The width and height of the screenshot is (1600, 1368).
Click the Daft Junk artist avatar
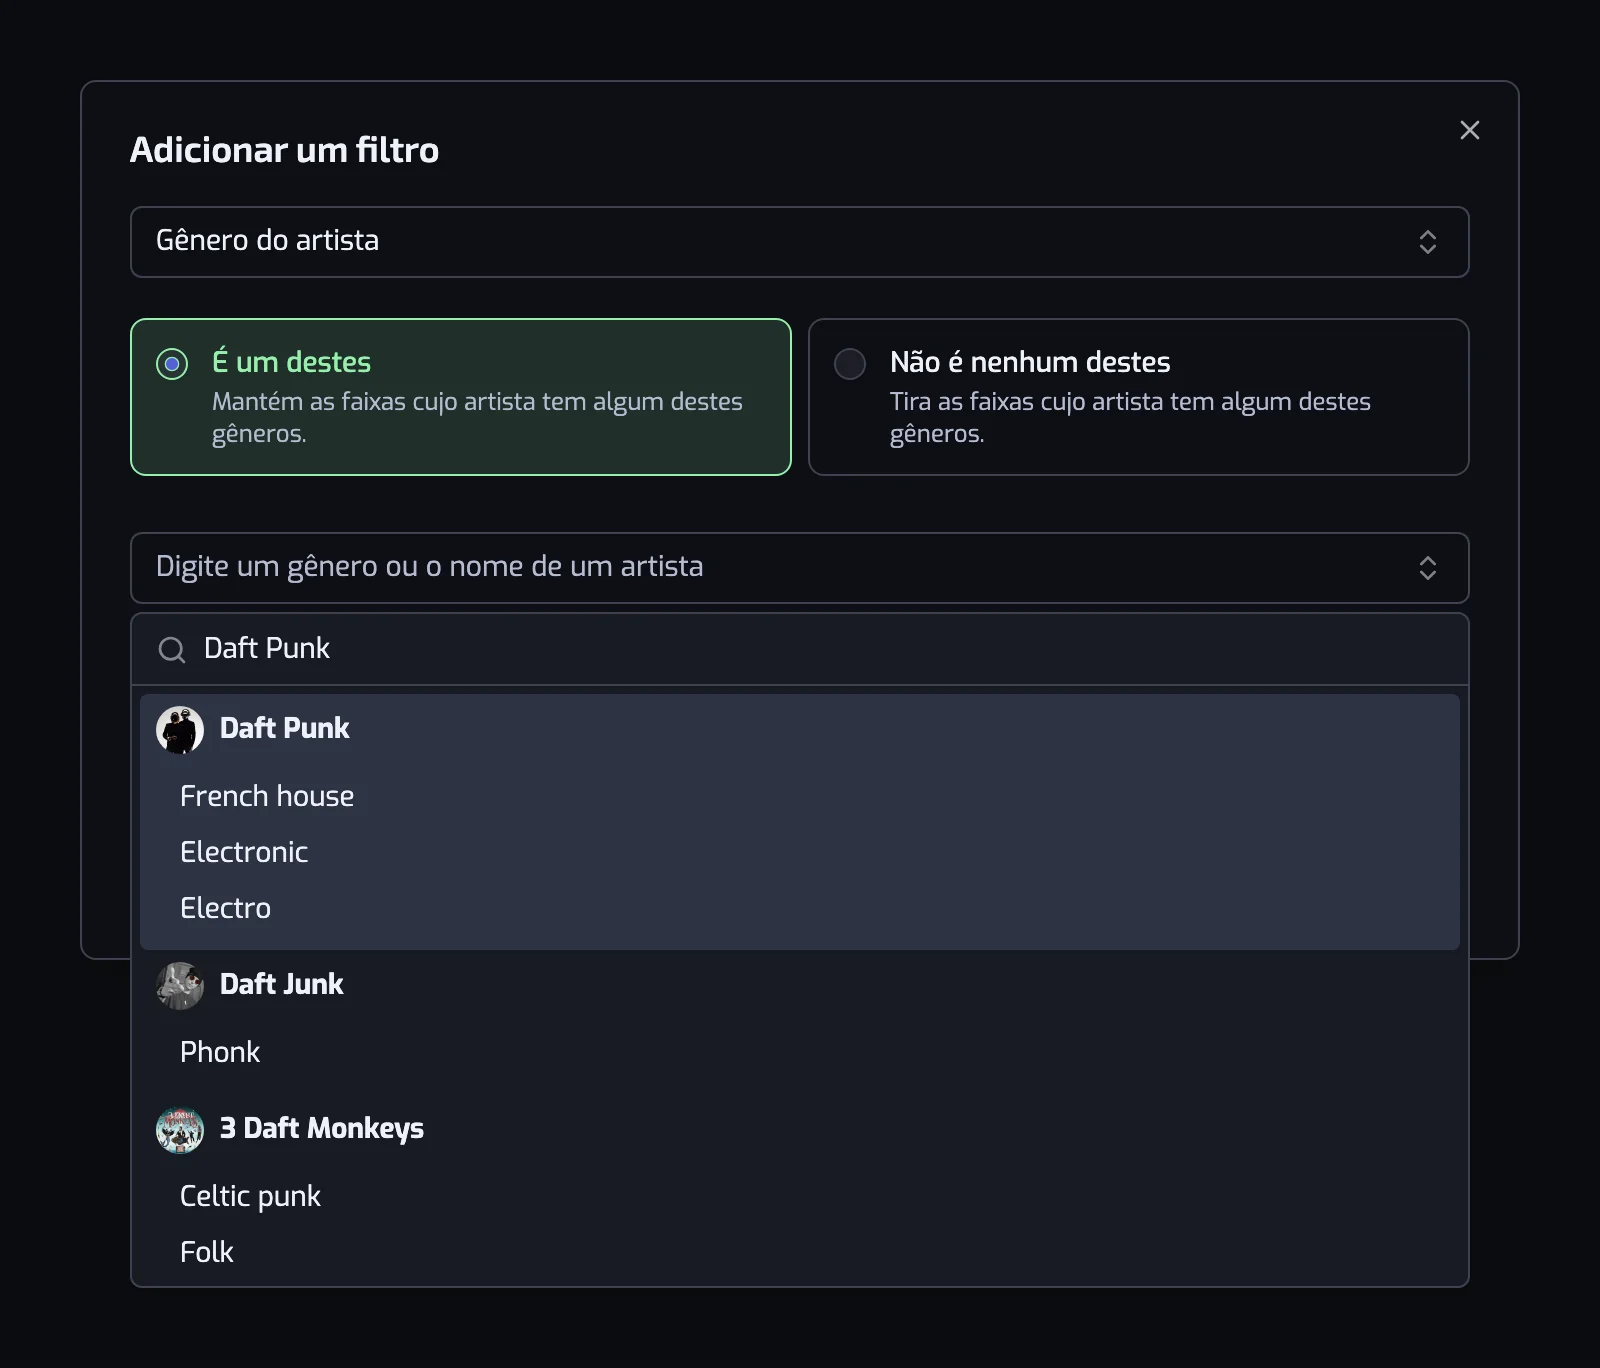pyautogui.click(x=180, y=986)
